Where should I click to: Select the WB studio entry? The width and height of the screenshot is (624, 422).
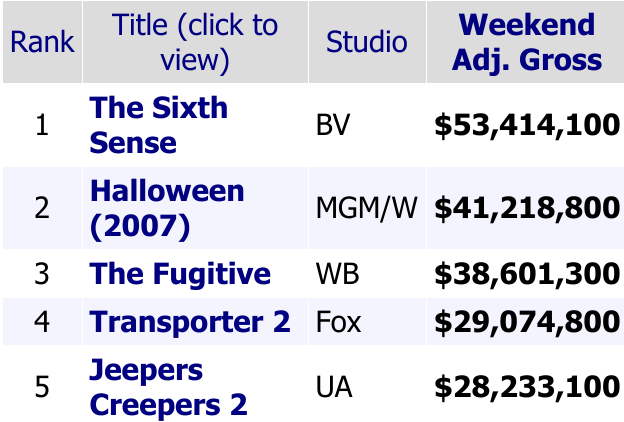pyautogui.click(x=336, y=275)
